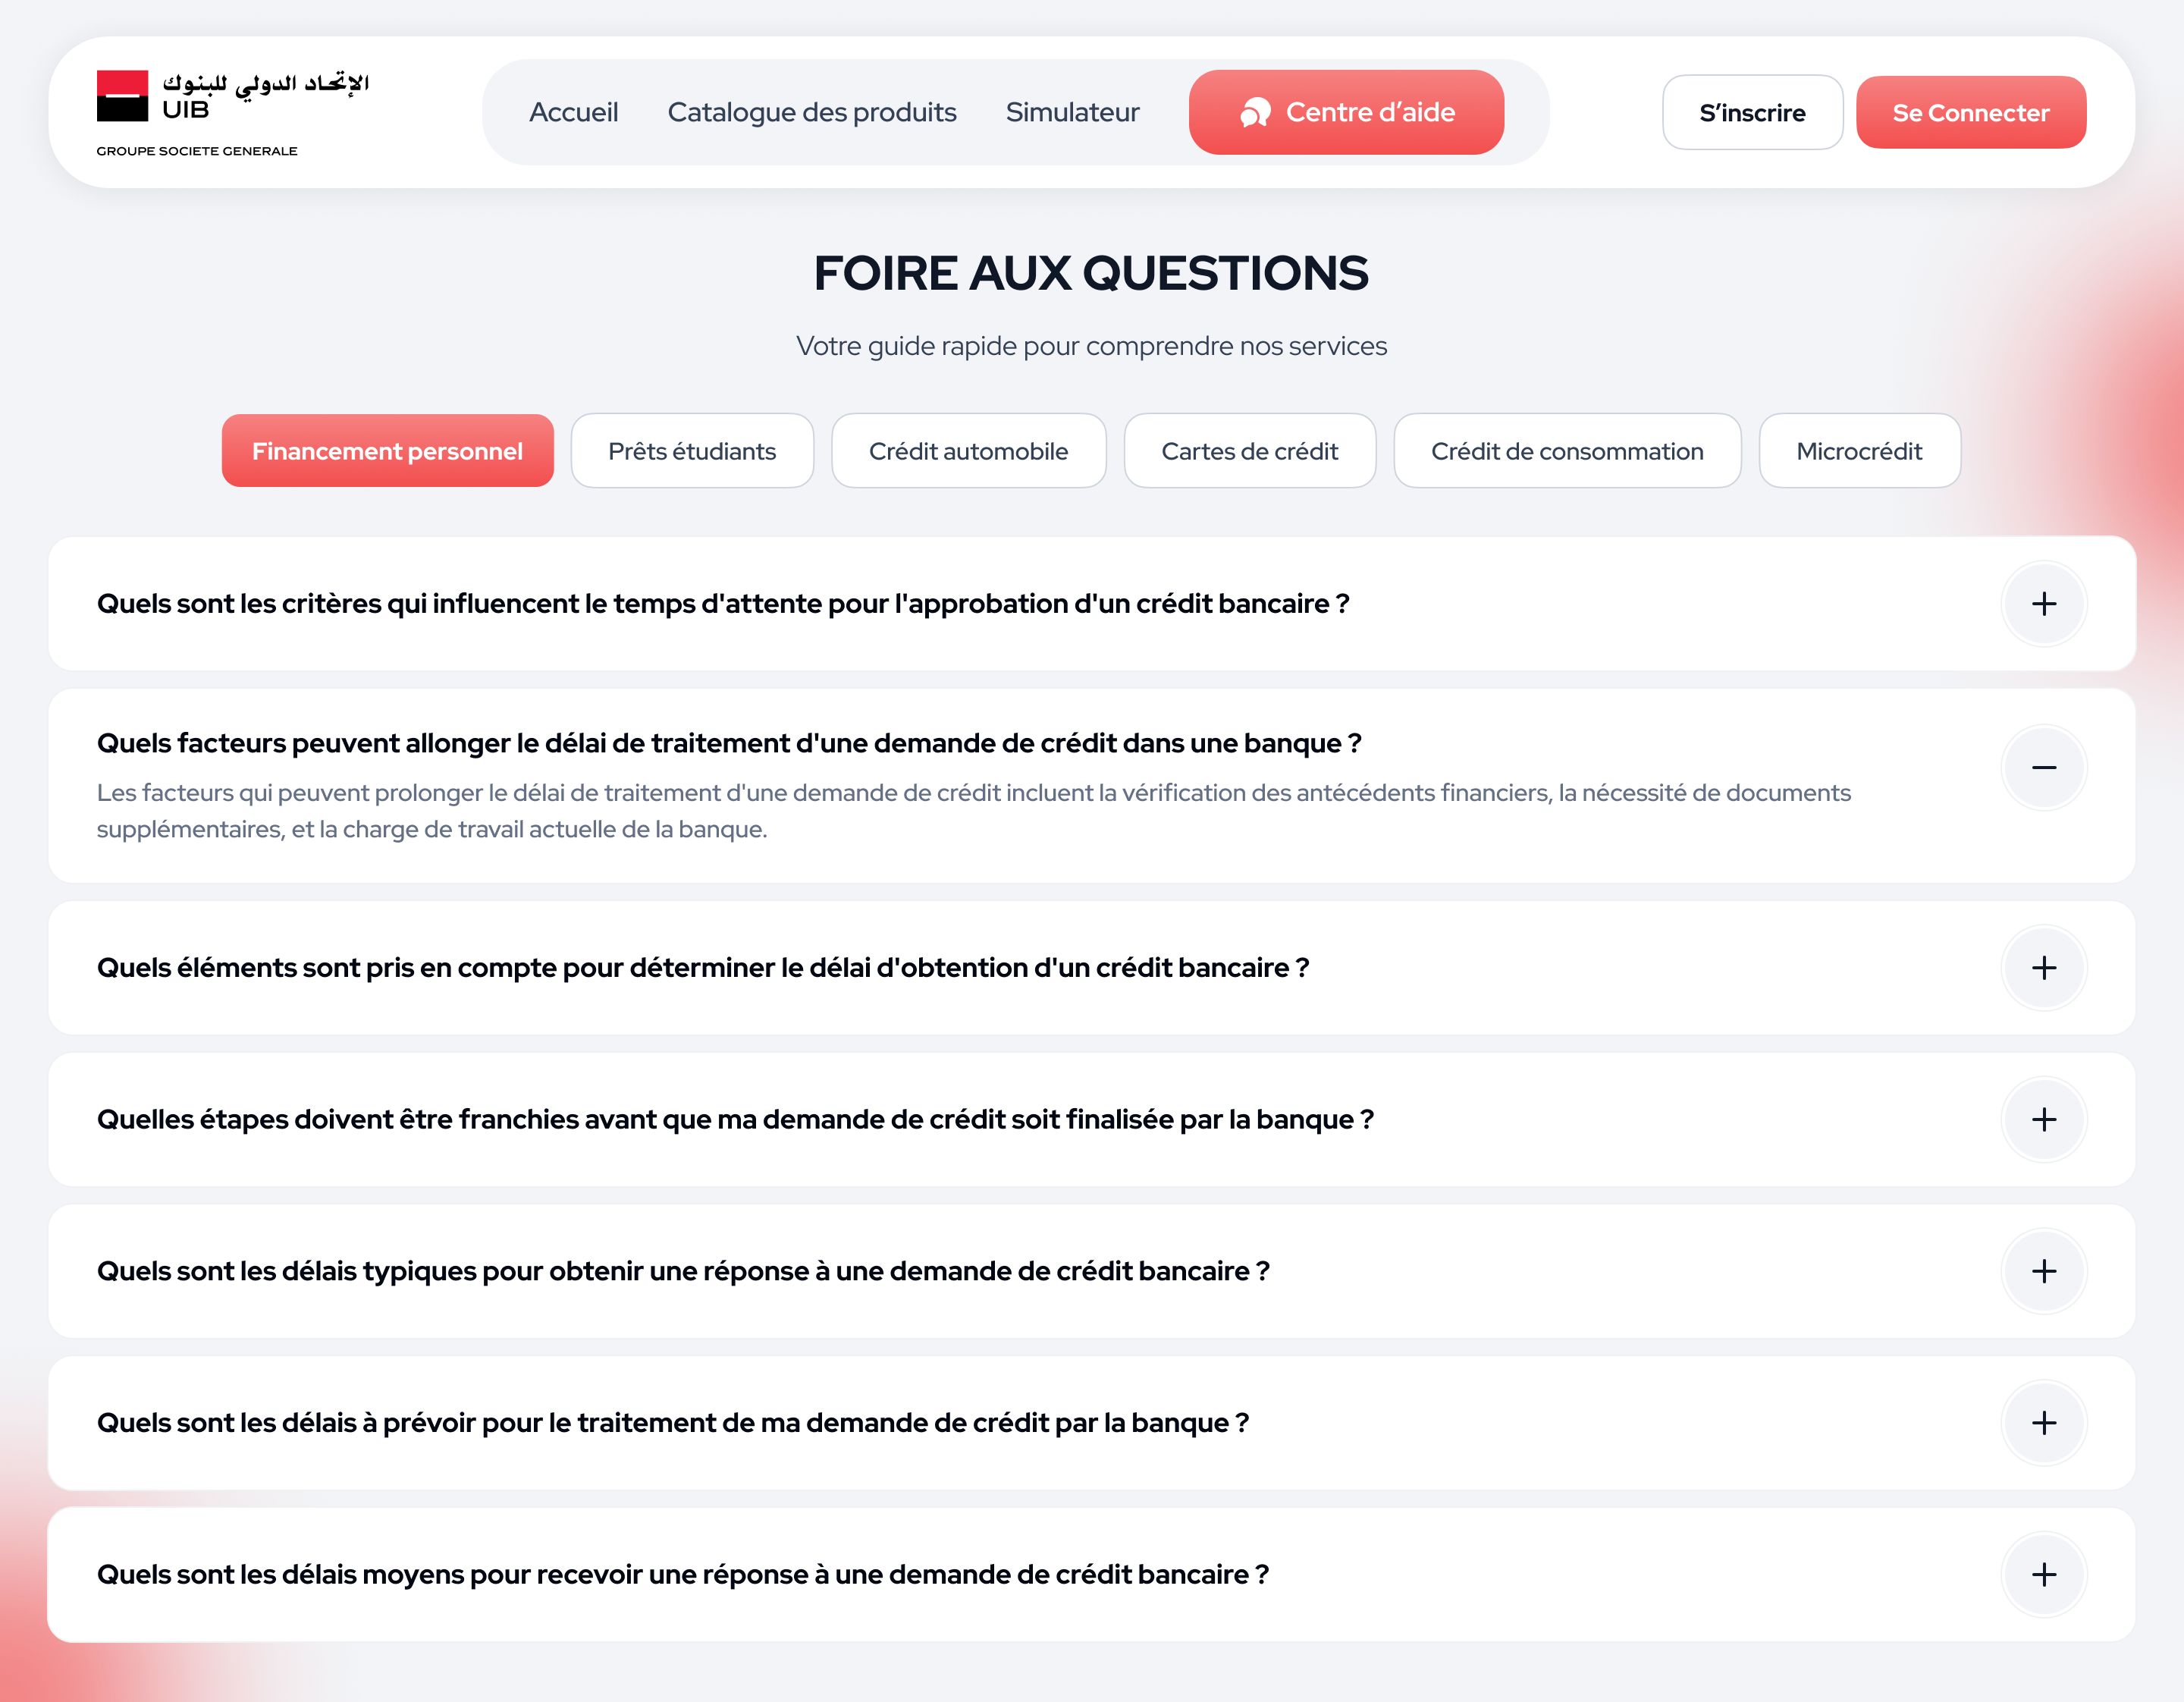2184x1702 pixels.
Task: Go to the Accueil page
Action: click(573, 112)
